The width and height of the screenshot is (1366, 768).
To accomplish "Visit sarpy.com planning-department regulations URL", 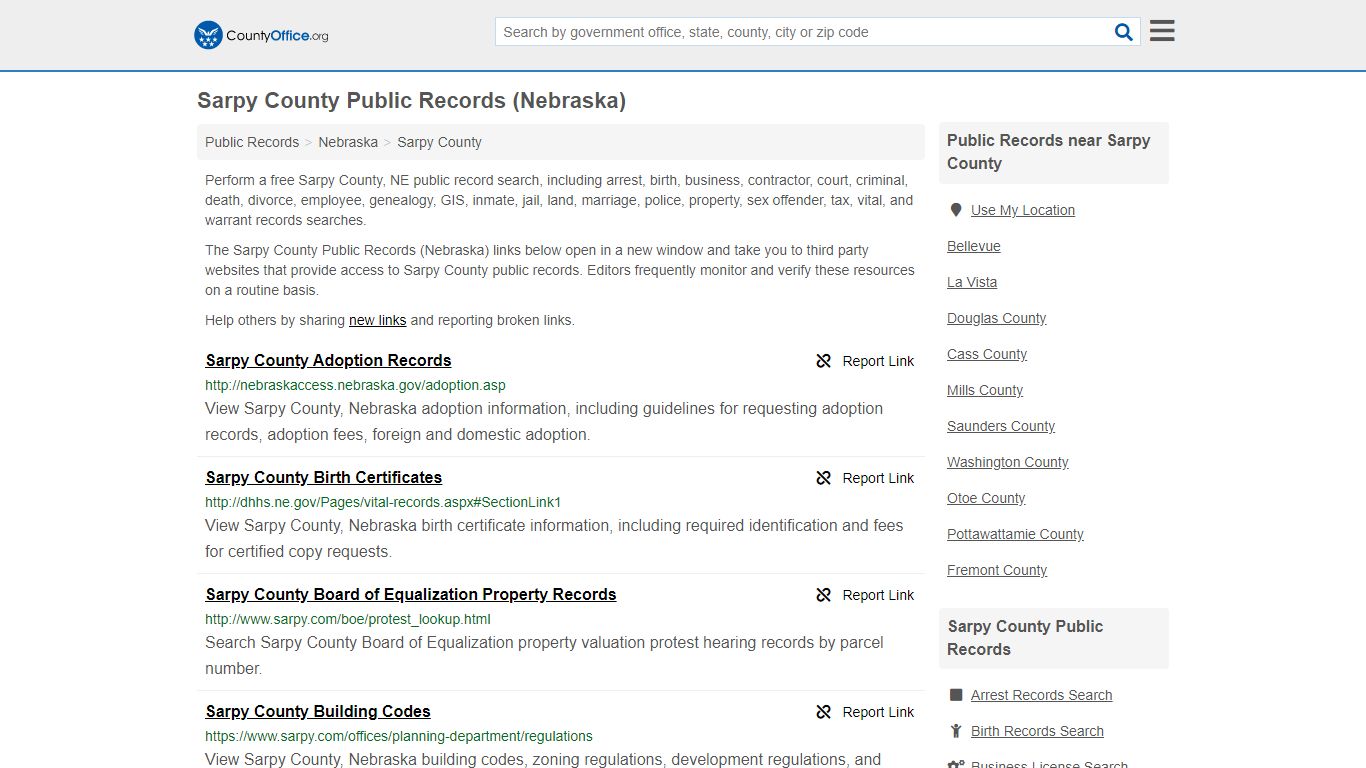I will click(399, 736).
